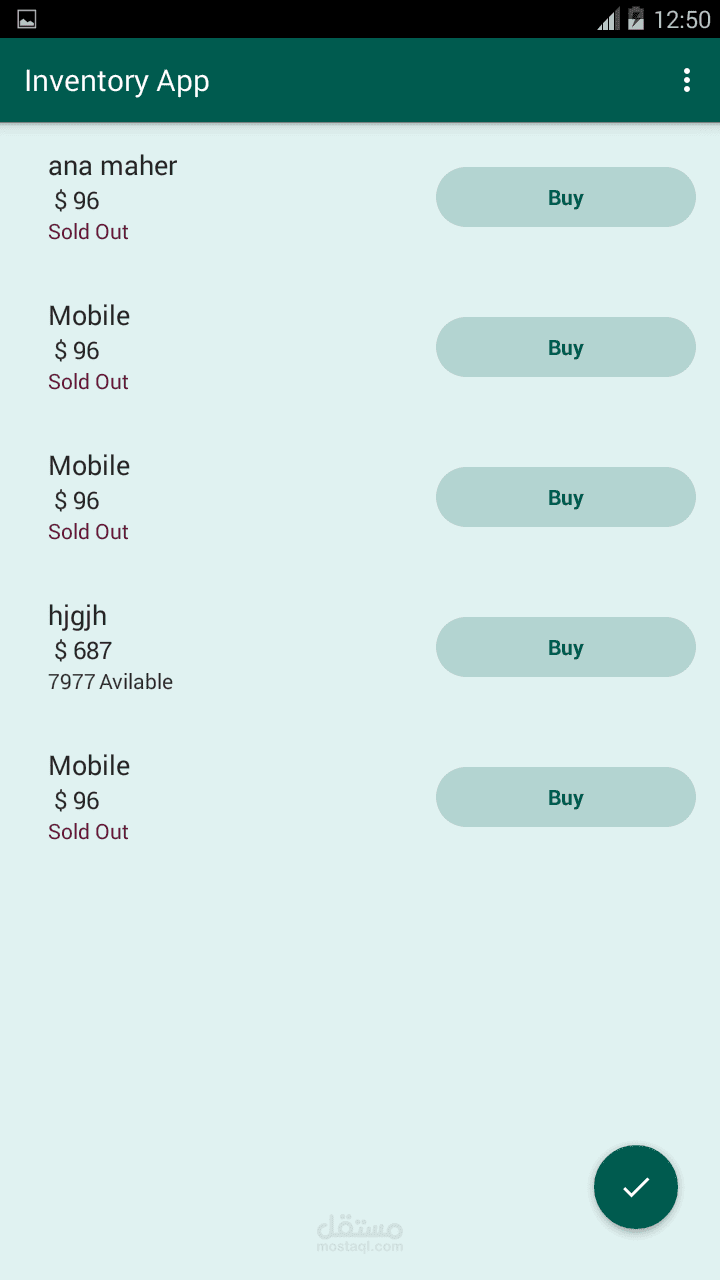The height and width of the screenshot is (1280, 720).
Task: Tap the picture notification icon in status bar
Action: pos(27,19)
